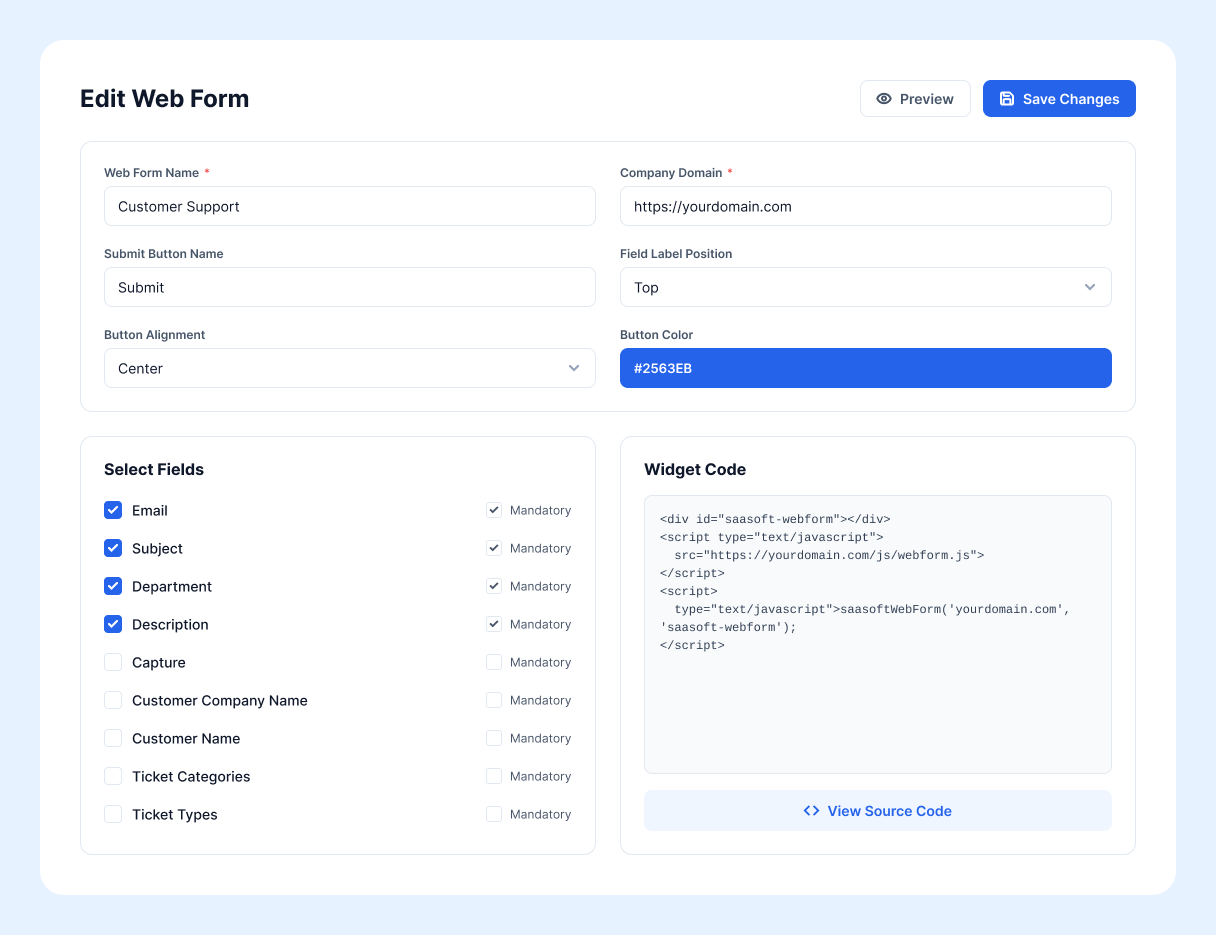Click the Company Domain input field

pos(866,206)
